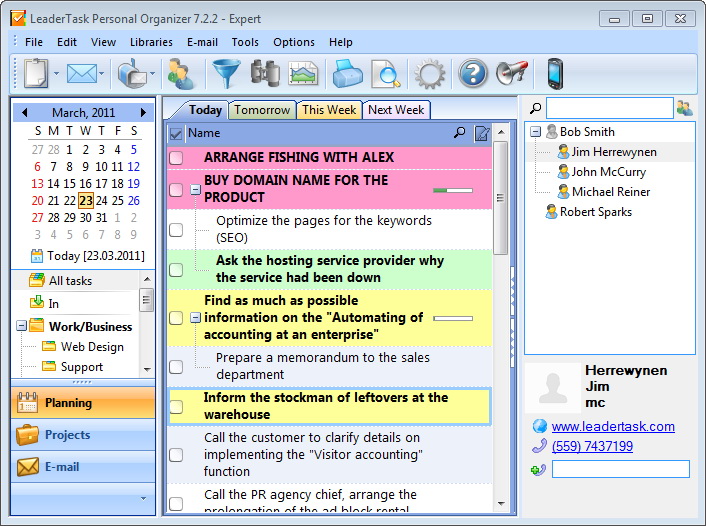Click the funnel filter icon in toolbar

click(226, 73)
